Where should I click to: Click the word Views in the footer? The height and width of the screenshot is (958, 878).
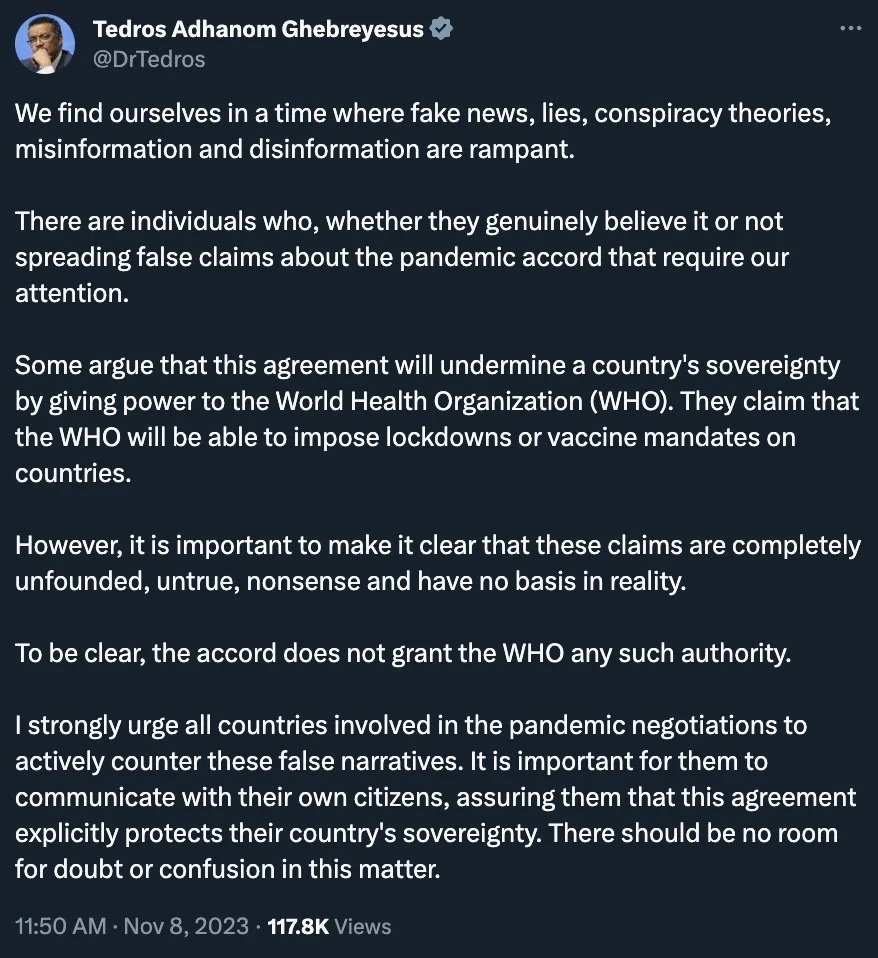click(x=362, y=926)
